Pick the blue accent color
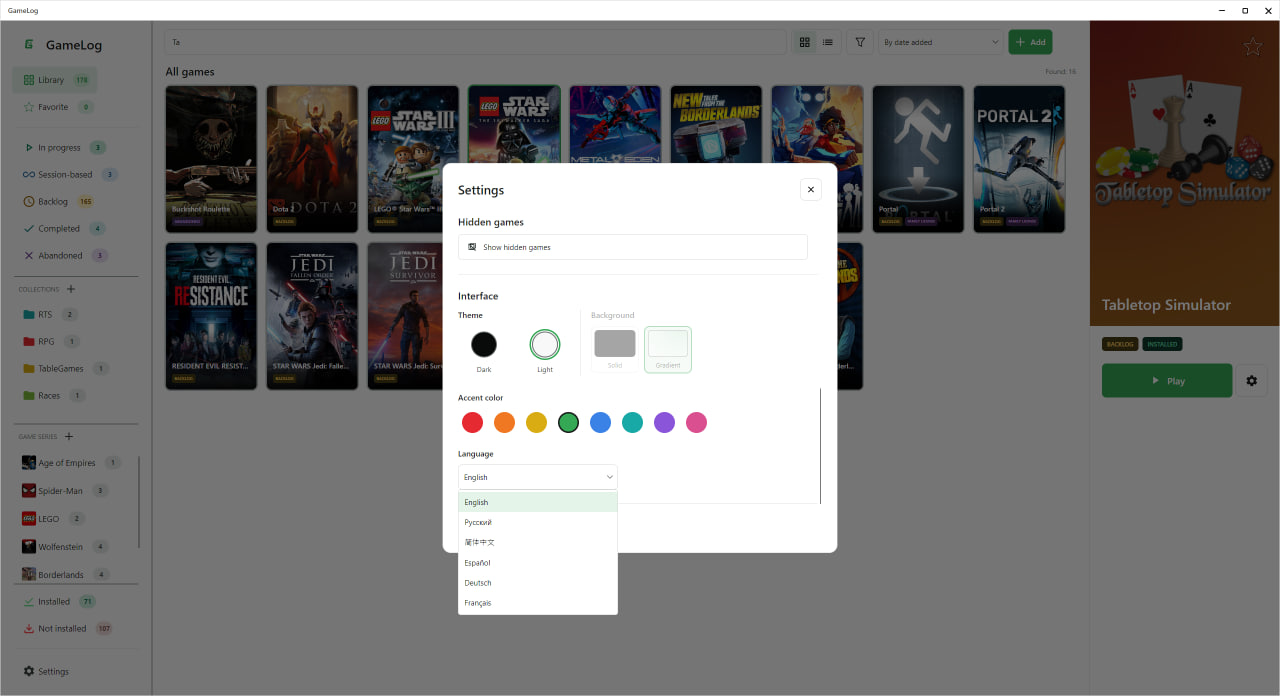The height and width of the screenshot is (696, 1280). pyautogui.click(x=601, y=423)
